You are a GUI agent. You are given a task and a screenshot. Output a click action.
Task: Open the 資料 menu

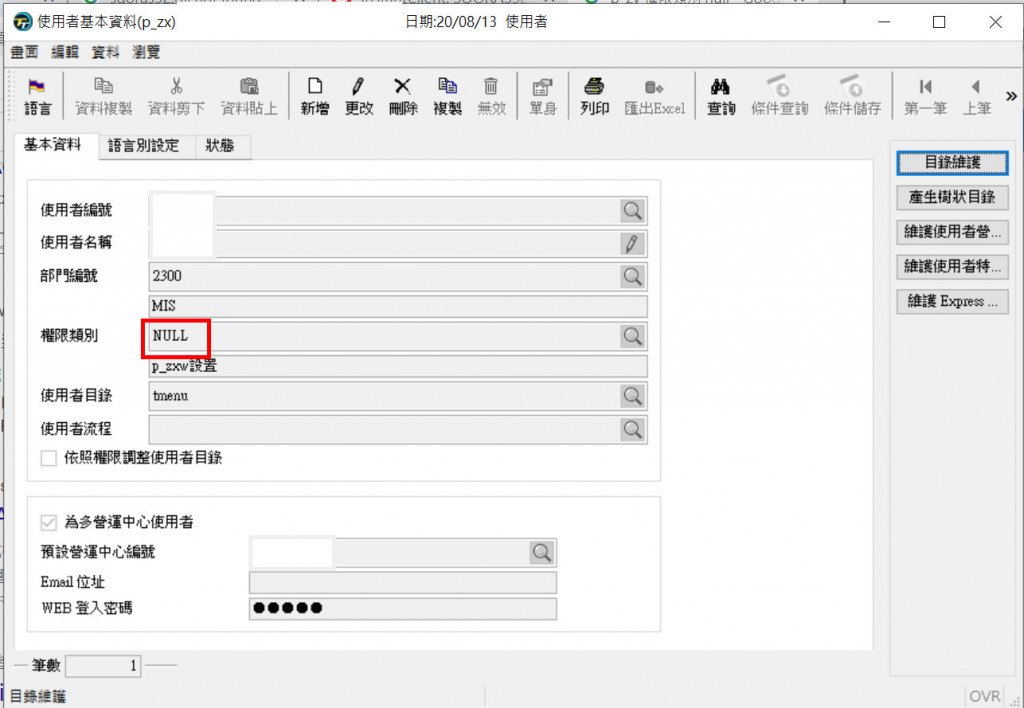coord(105,52)
